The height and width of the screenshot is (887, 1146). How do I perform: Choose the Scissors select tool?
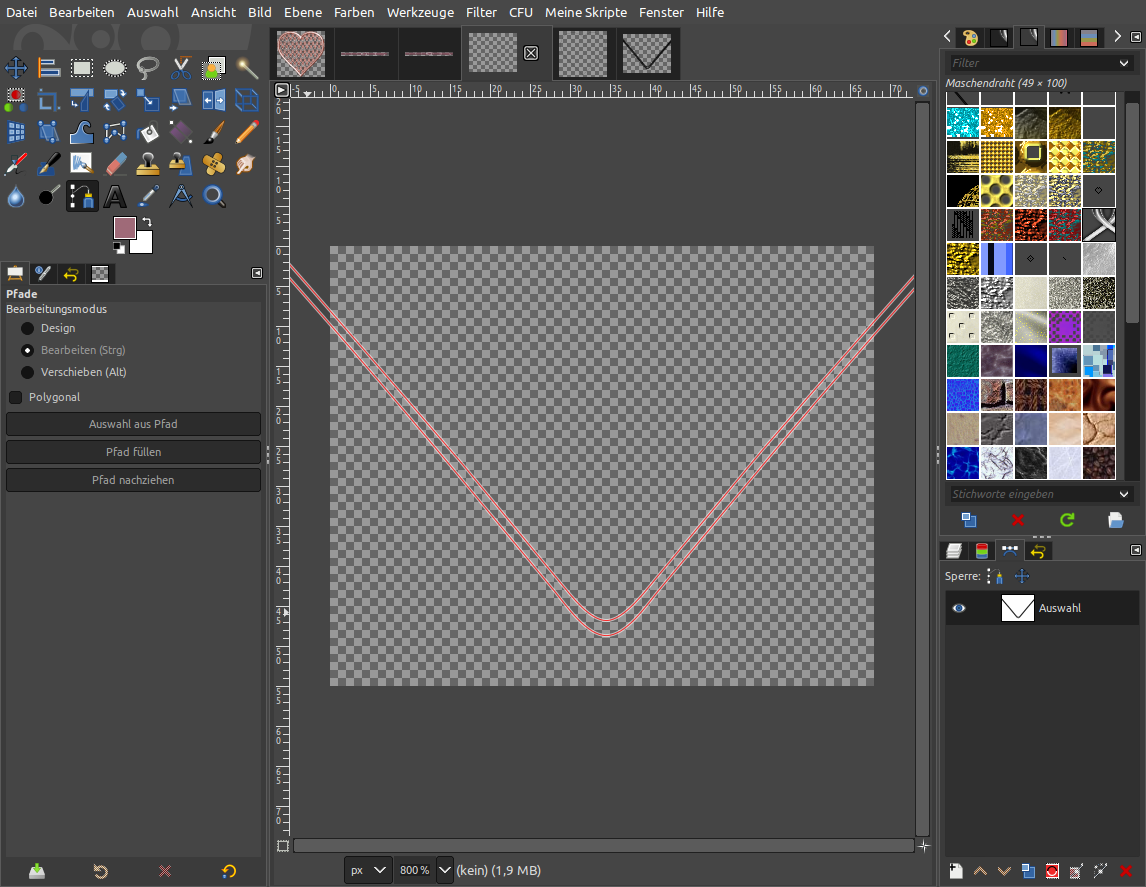[x=181, y=68]
